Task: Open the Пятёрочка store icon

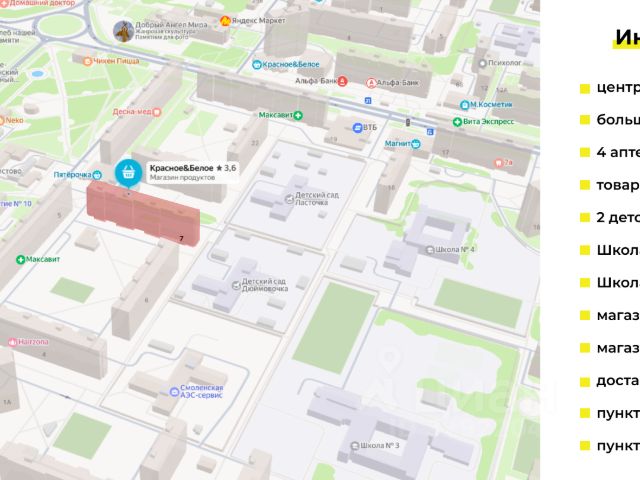Action: [97, 175]
